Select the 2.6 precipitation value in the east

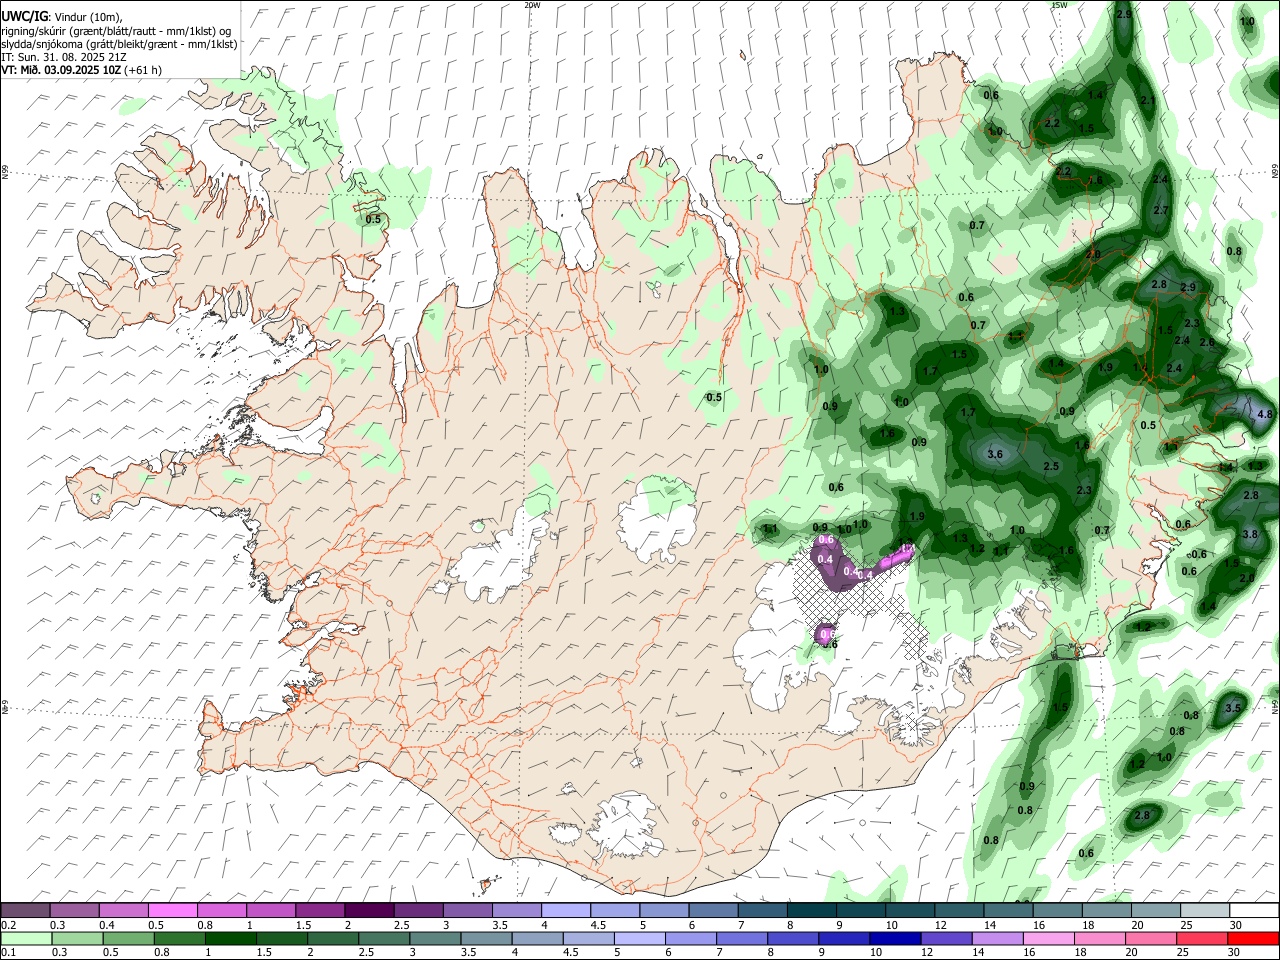[x=1207, y=342]
